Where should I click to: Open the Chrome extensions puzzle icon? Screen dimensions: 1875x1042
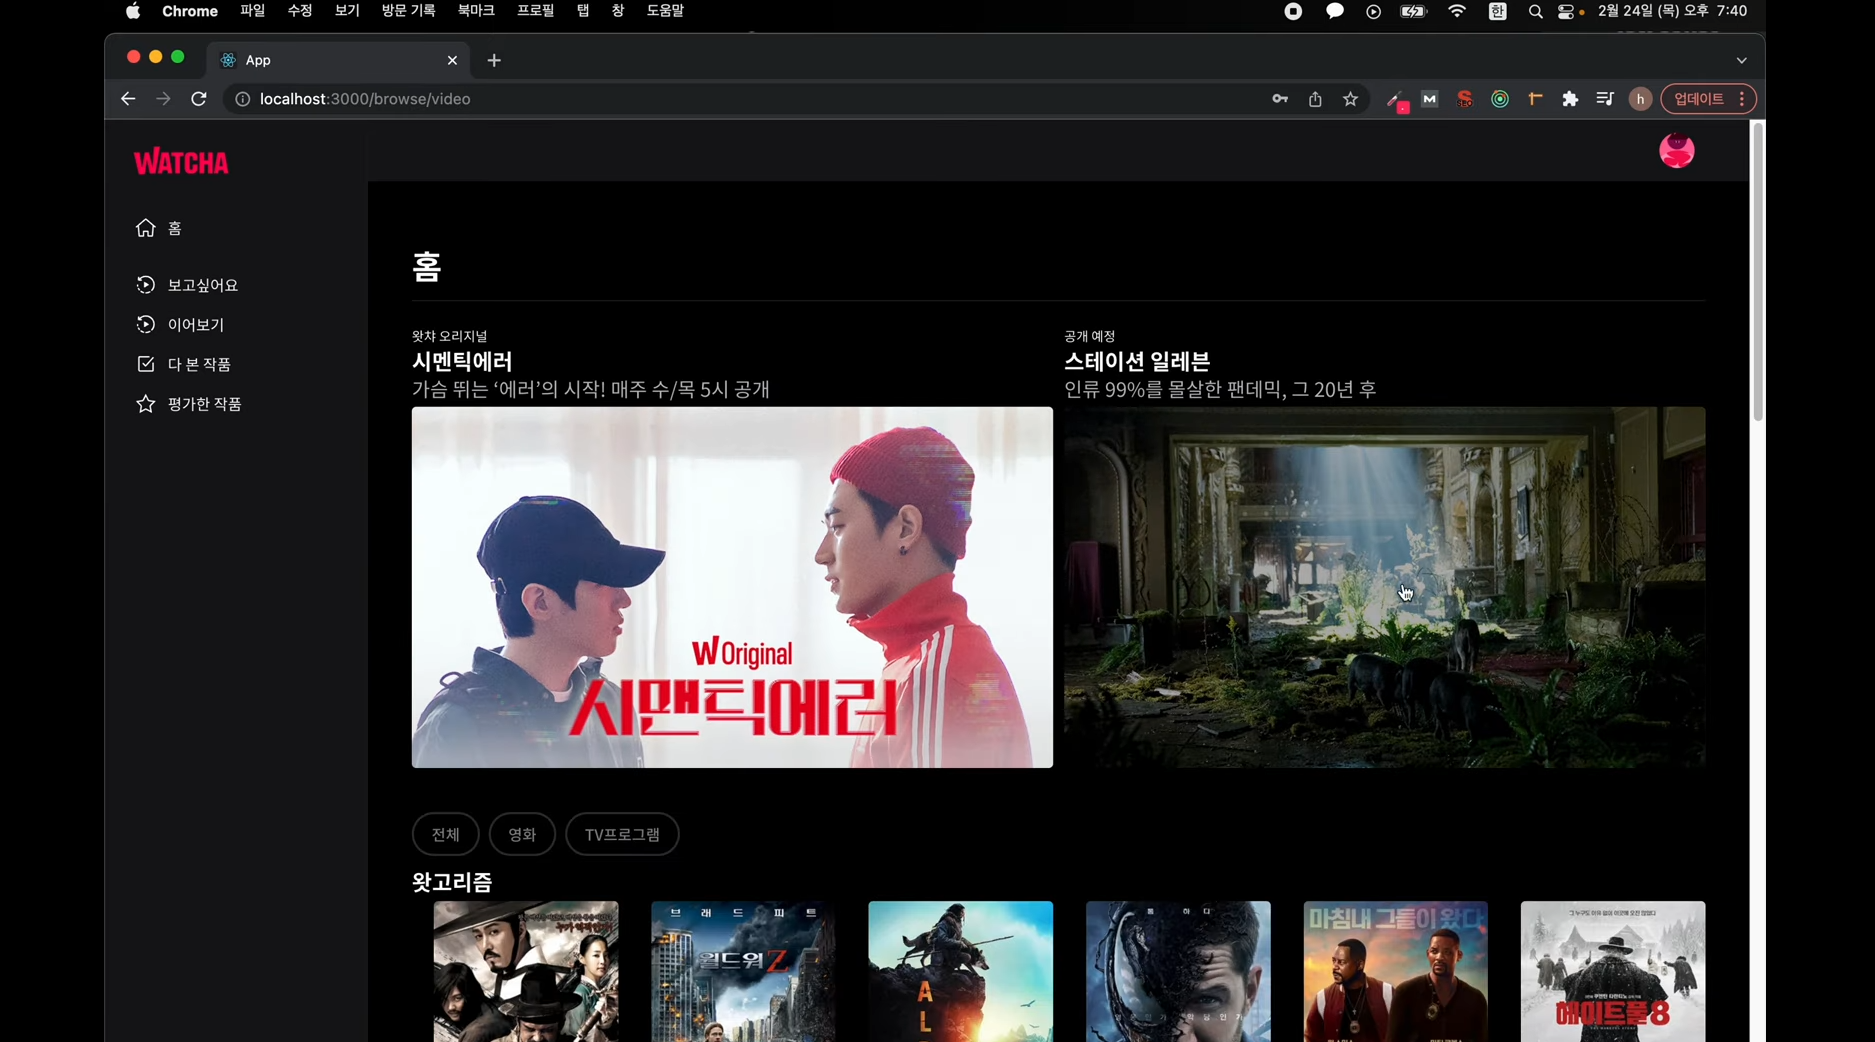tap(1570, 99)
